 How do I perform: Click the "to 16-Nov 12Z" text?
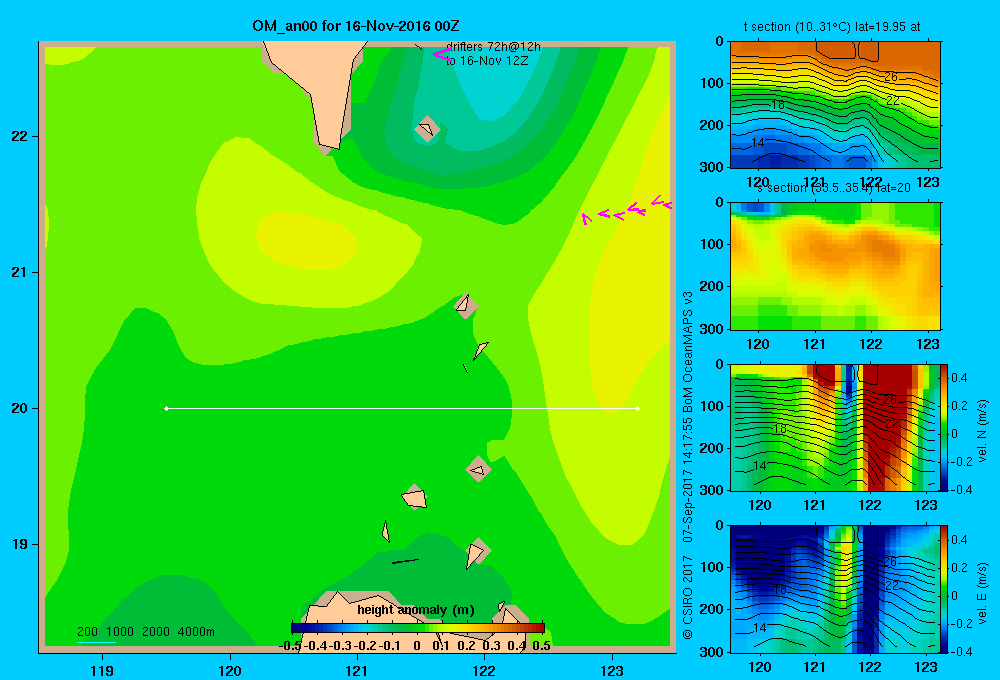pyautogui.click(x=487, y=61)
